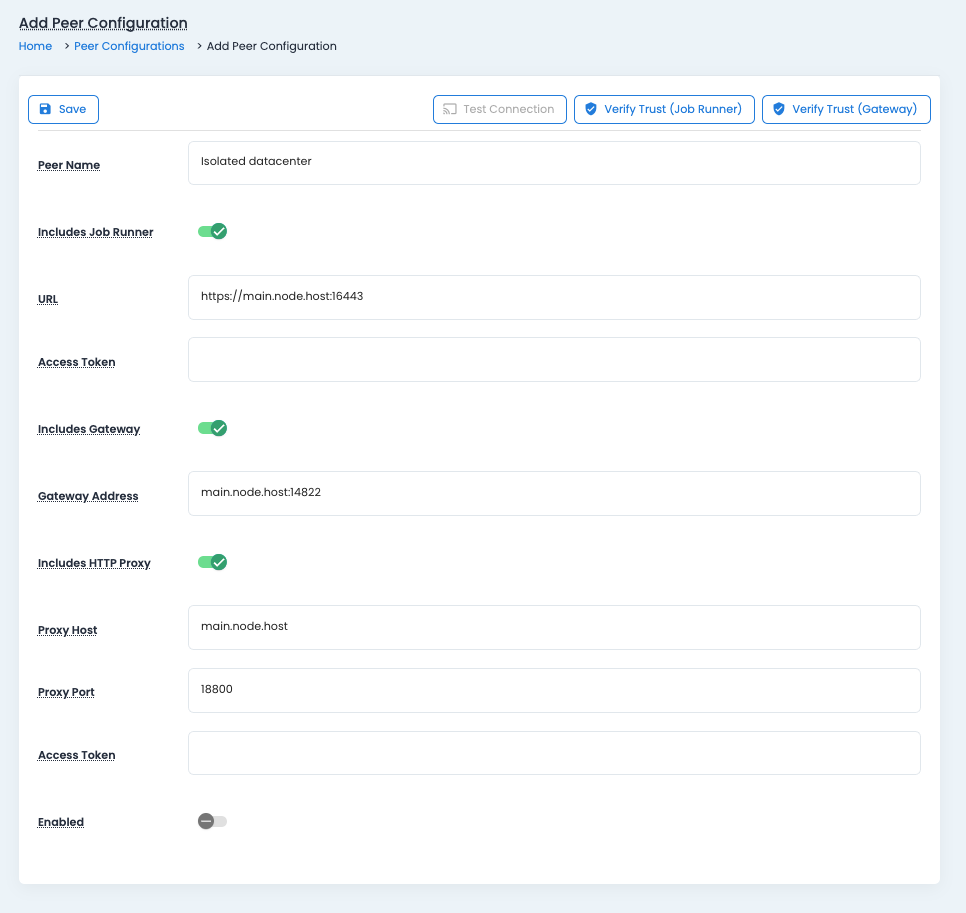
Task: Click the Verify Trust (Job Runner) button
Action: (662, 109)
